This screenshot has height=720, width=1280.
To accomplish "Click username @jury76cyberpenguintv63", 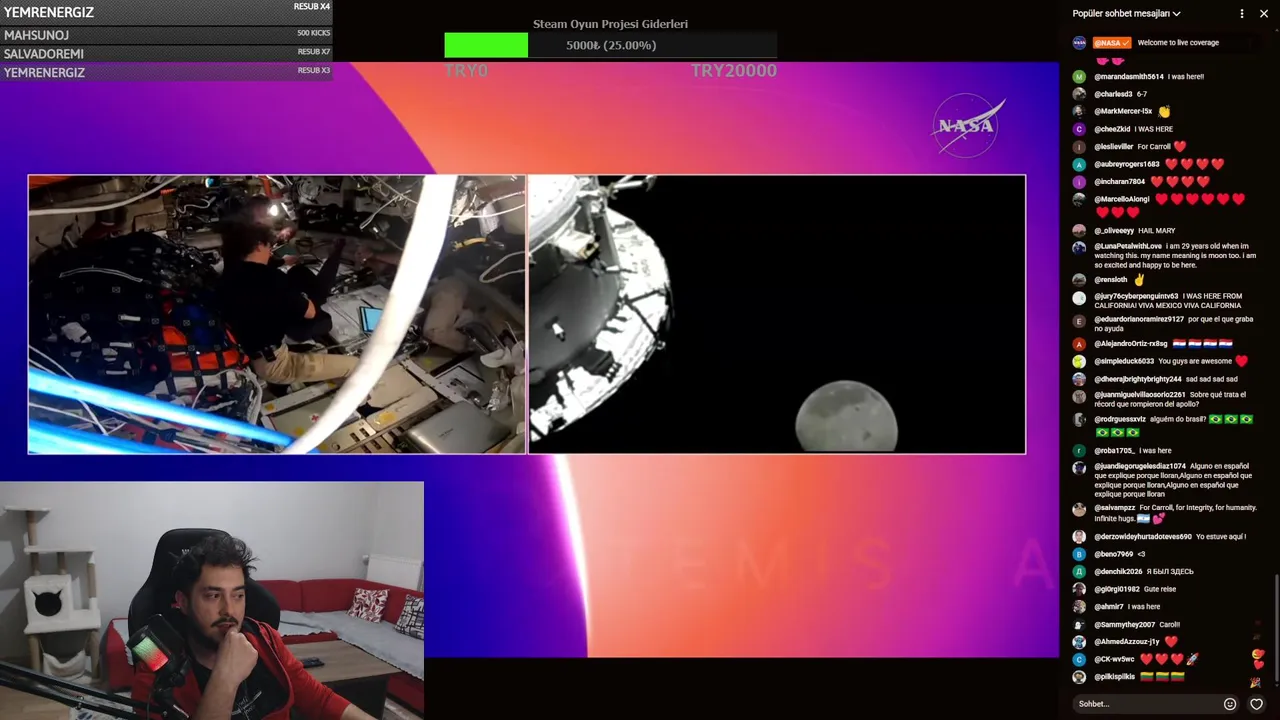I will click(1136, 296).
